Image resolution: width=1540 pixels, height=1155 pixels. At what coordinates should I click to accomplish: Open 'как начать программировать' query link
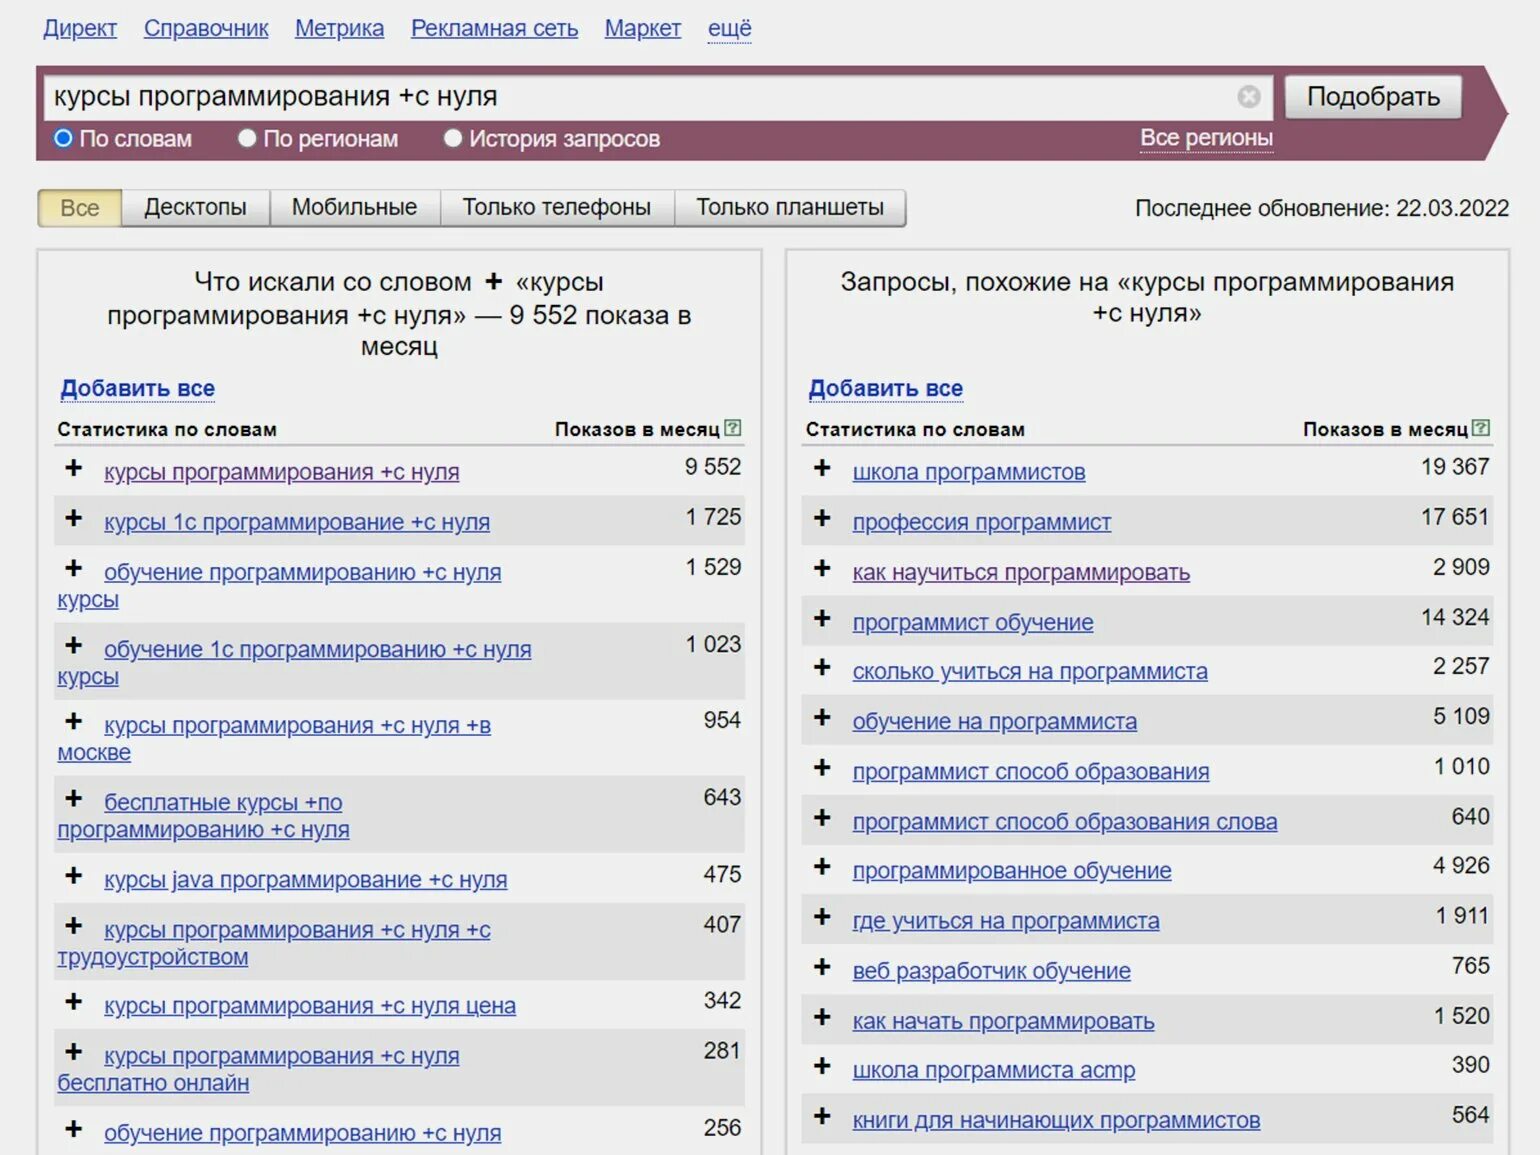coord(1003,1021)
